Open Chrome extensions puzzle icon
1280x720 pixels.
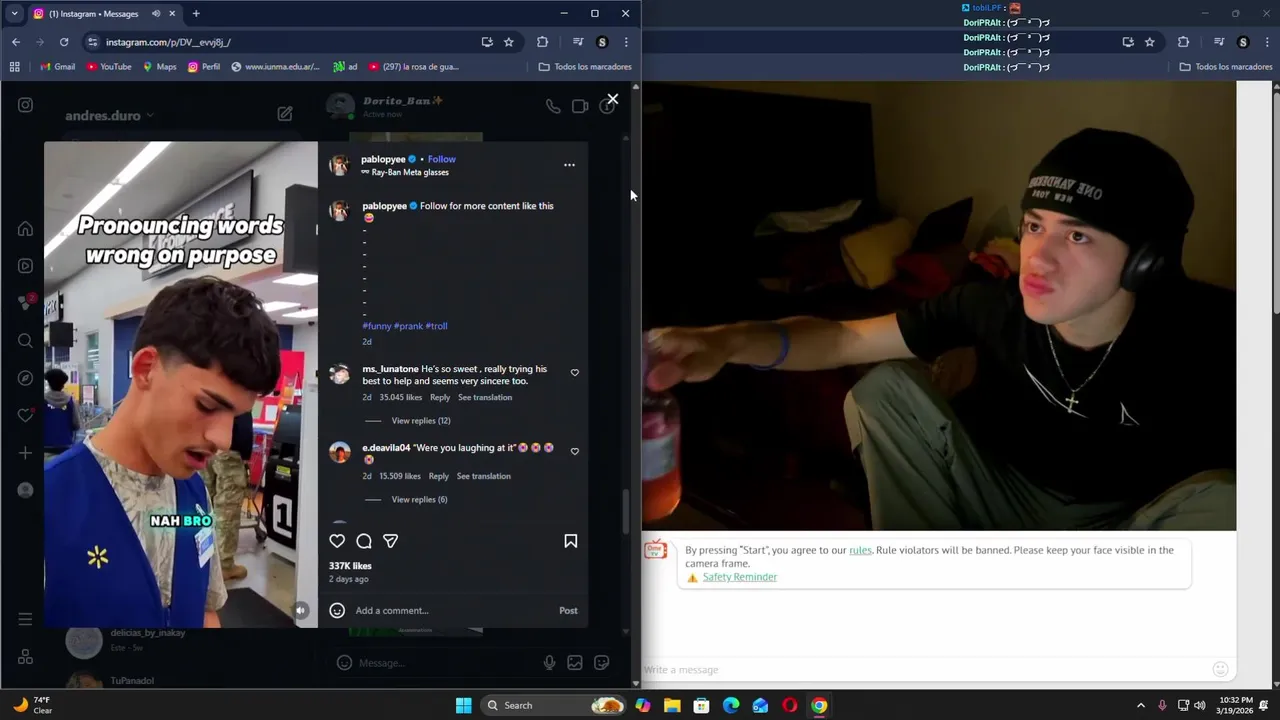click(x=543, y=42)
